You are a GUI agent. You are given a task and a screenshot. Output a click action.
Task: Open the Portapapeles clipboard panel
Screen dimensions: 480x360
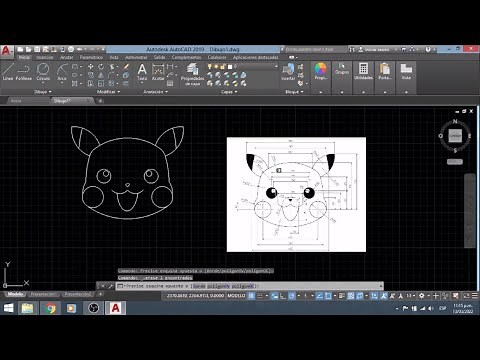tap(385, 71)
